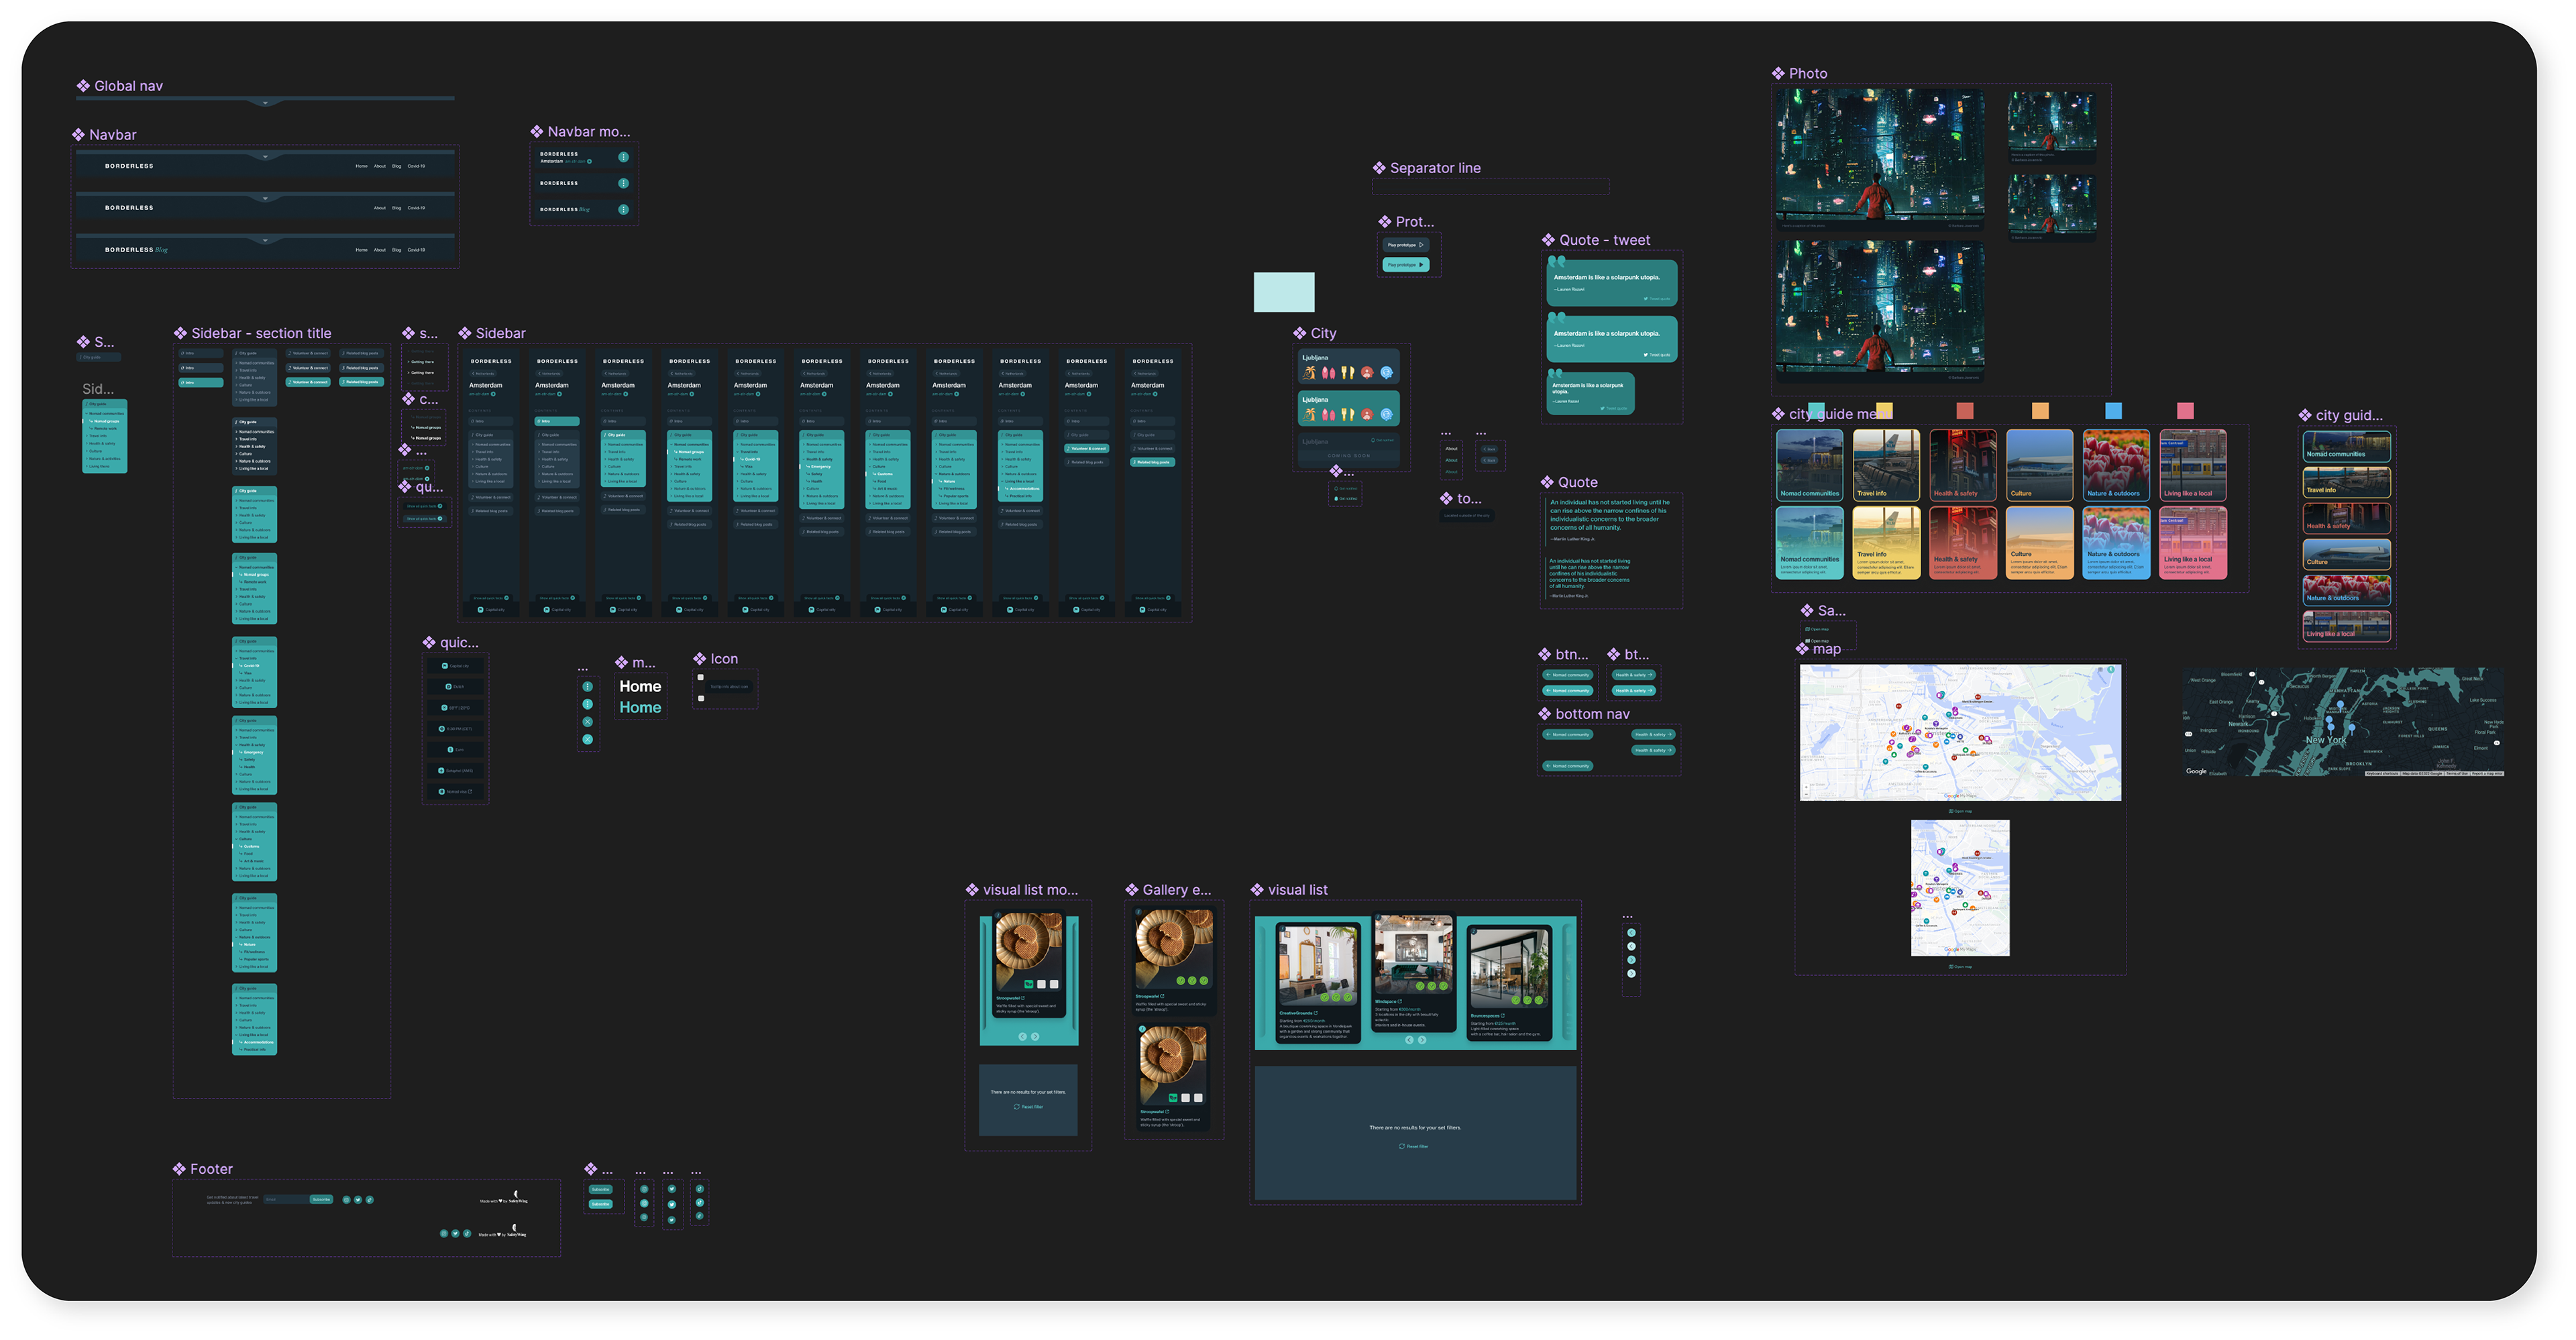This screenshot has width=2576, height=1340.
Task: Click previous arrow in visual list mobile carousel
Action: pos(1022,1036)
